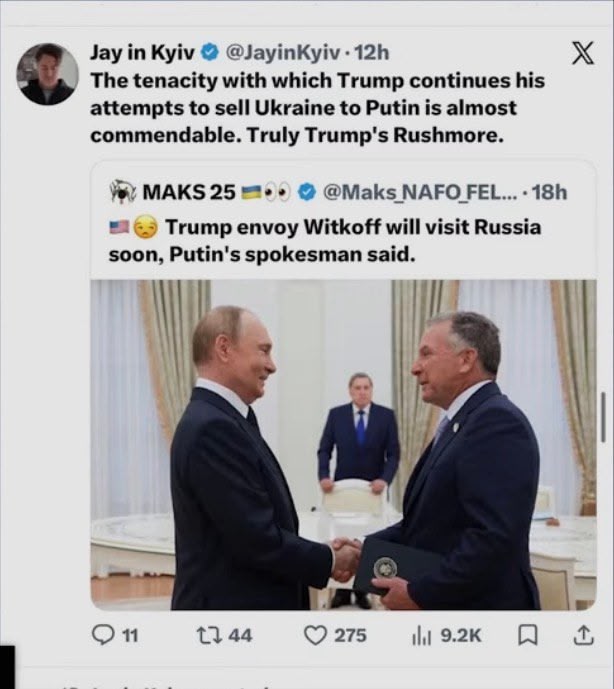Open the share upload icon

[x=584, y=635]
